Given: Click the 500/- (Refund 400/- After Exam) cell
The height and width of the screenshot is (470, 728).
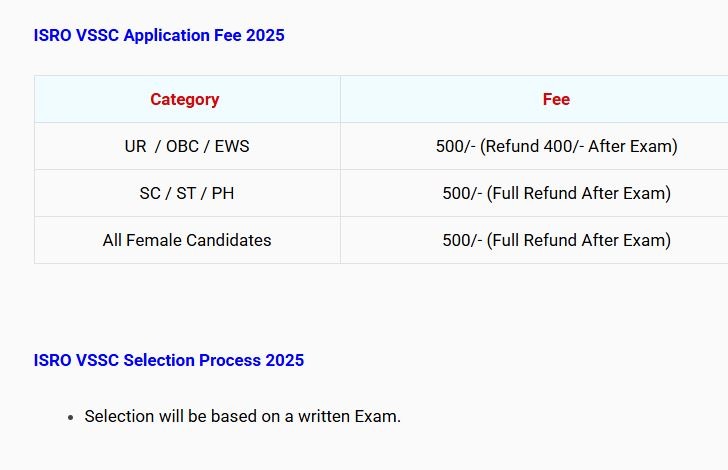Looking at the screenshot, I should [x=534, y=146].
